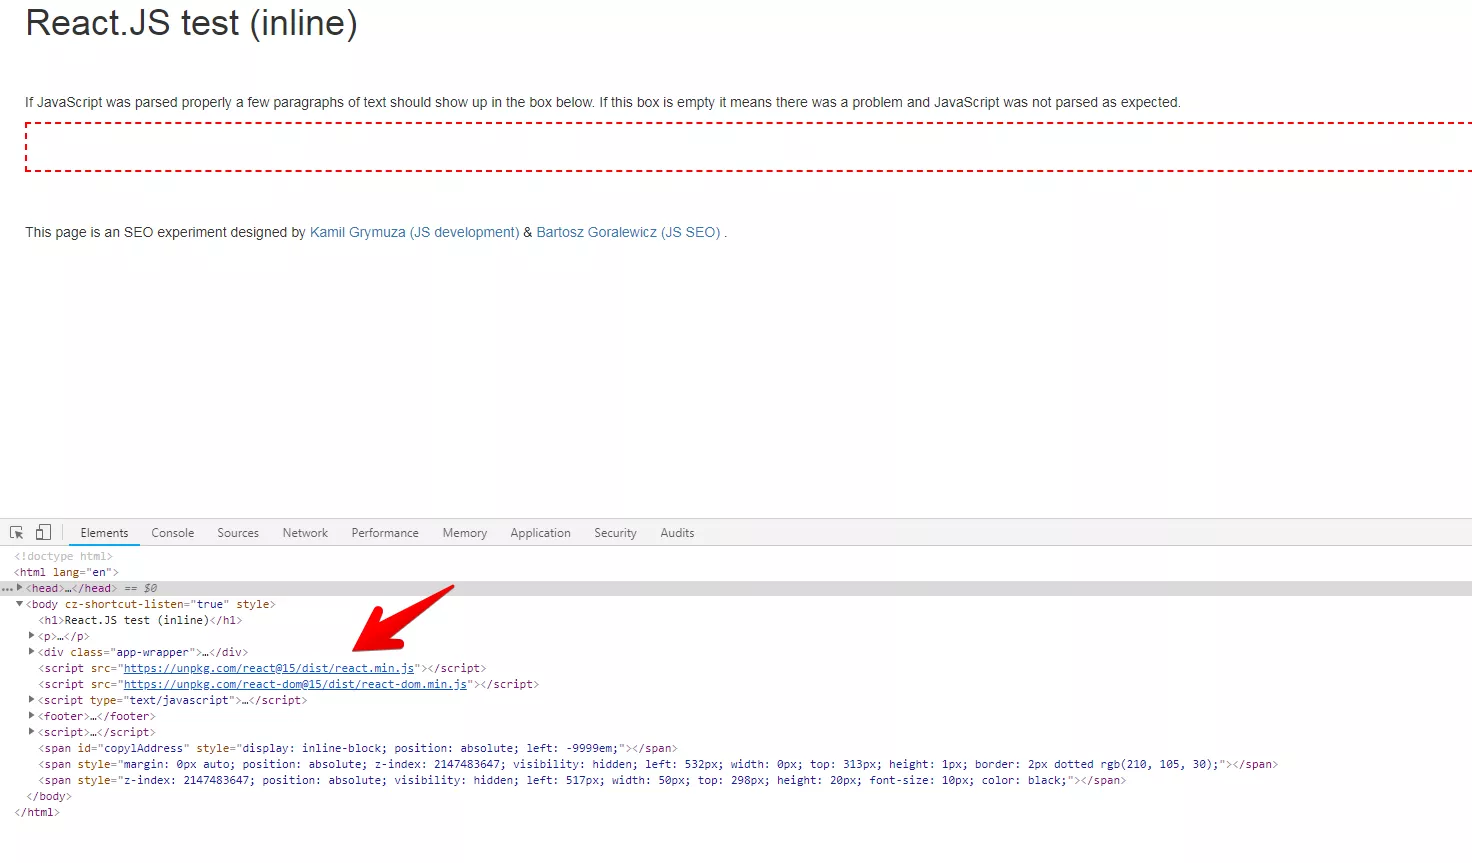Select the closing /html tag row
Screen dimensions: 1472x863
pyautogui.click(x=37, y=812)
